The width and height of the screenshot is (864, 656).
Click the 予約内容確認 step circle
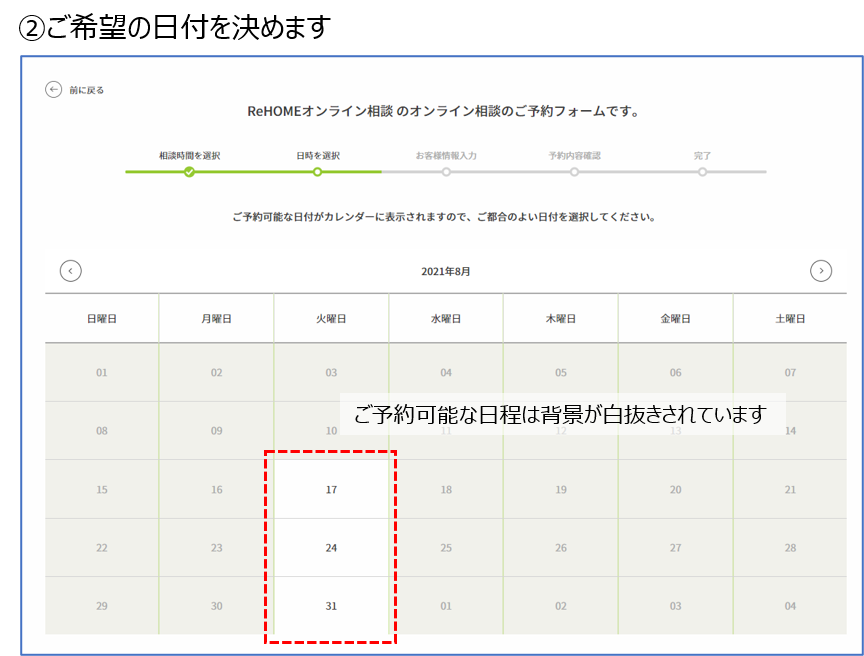click(x=574, y=172)
